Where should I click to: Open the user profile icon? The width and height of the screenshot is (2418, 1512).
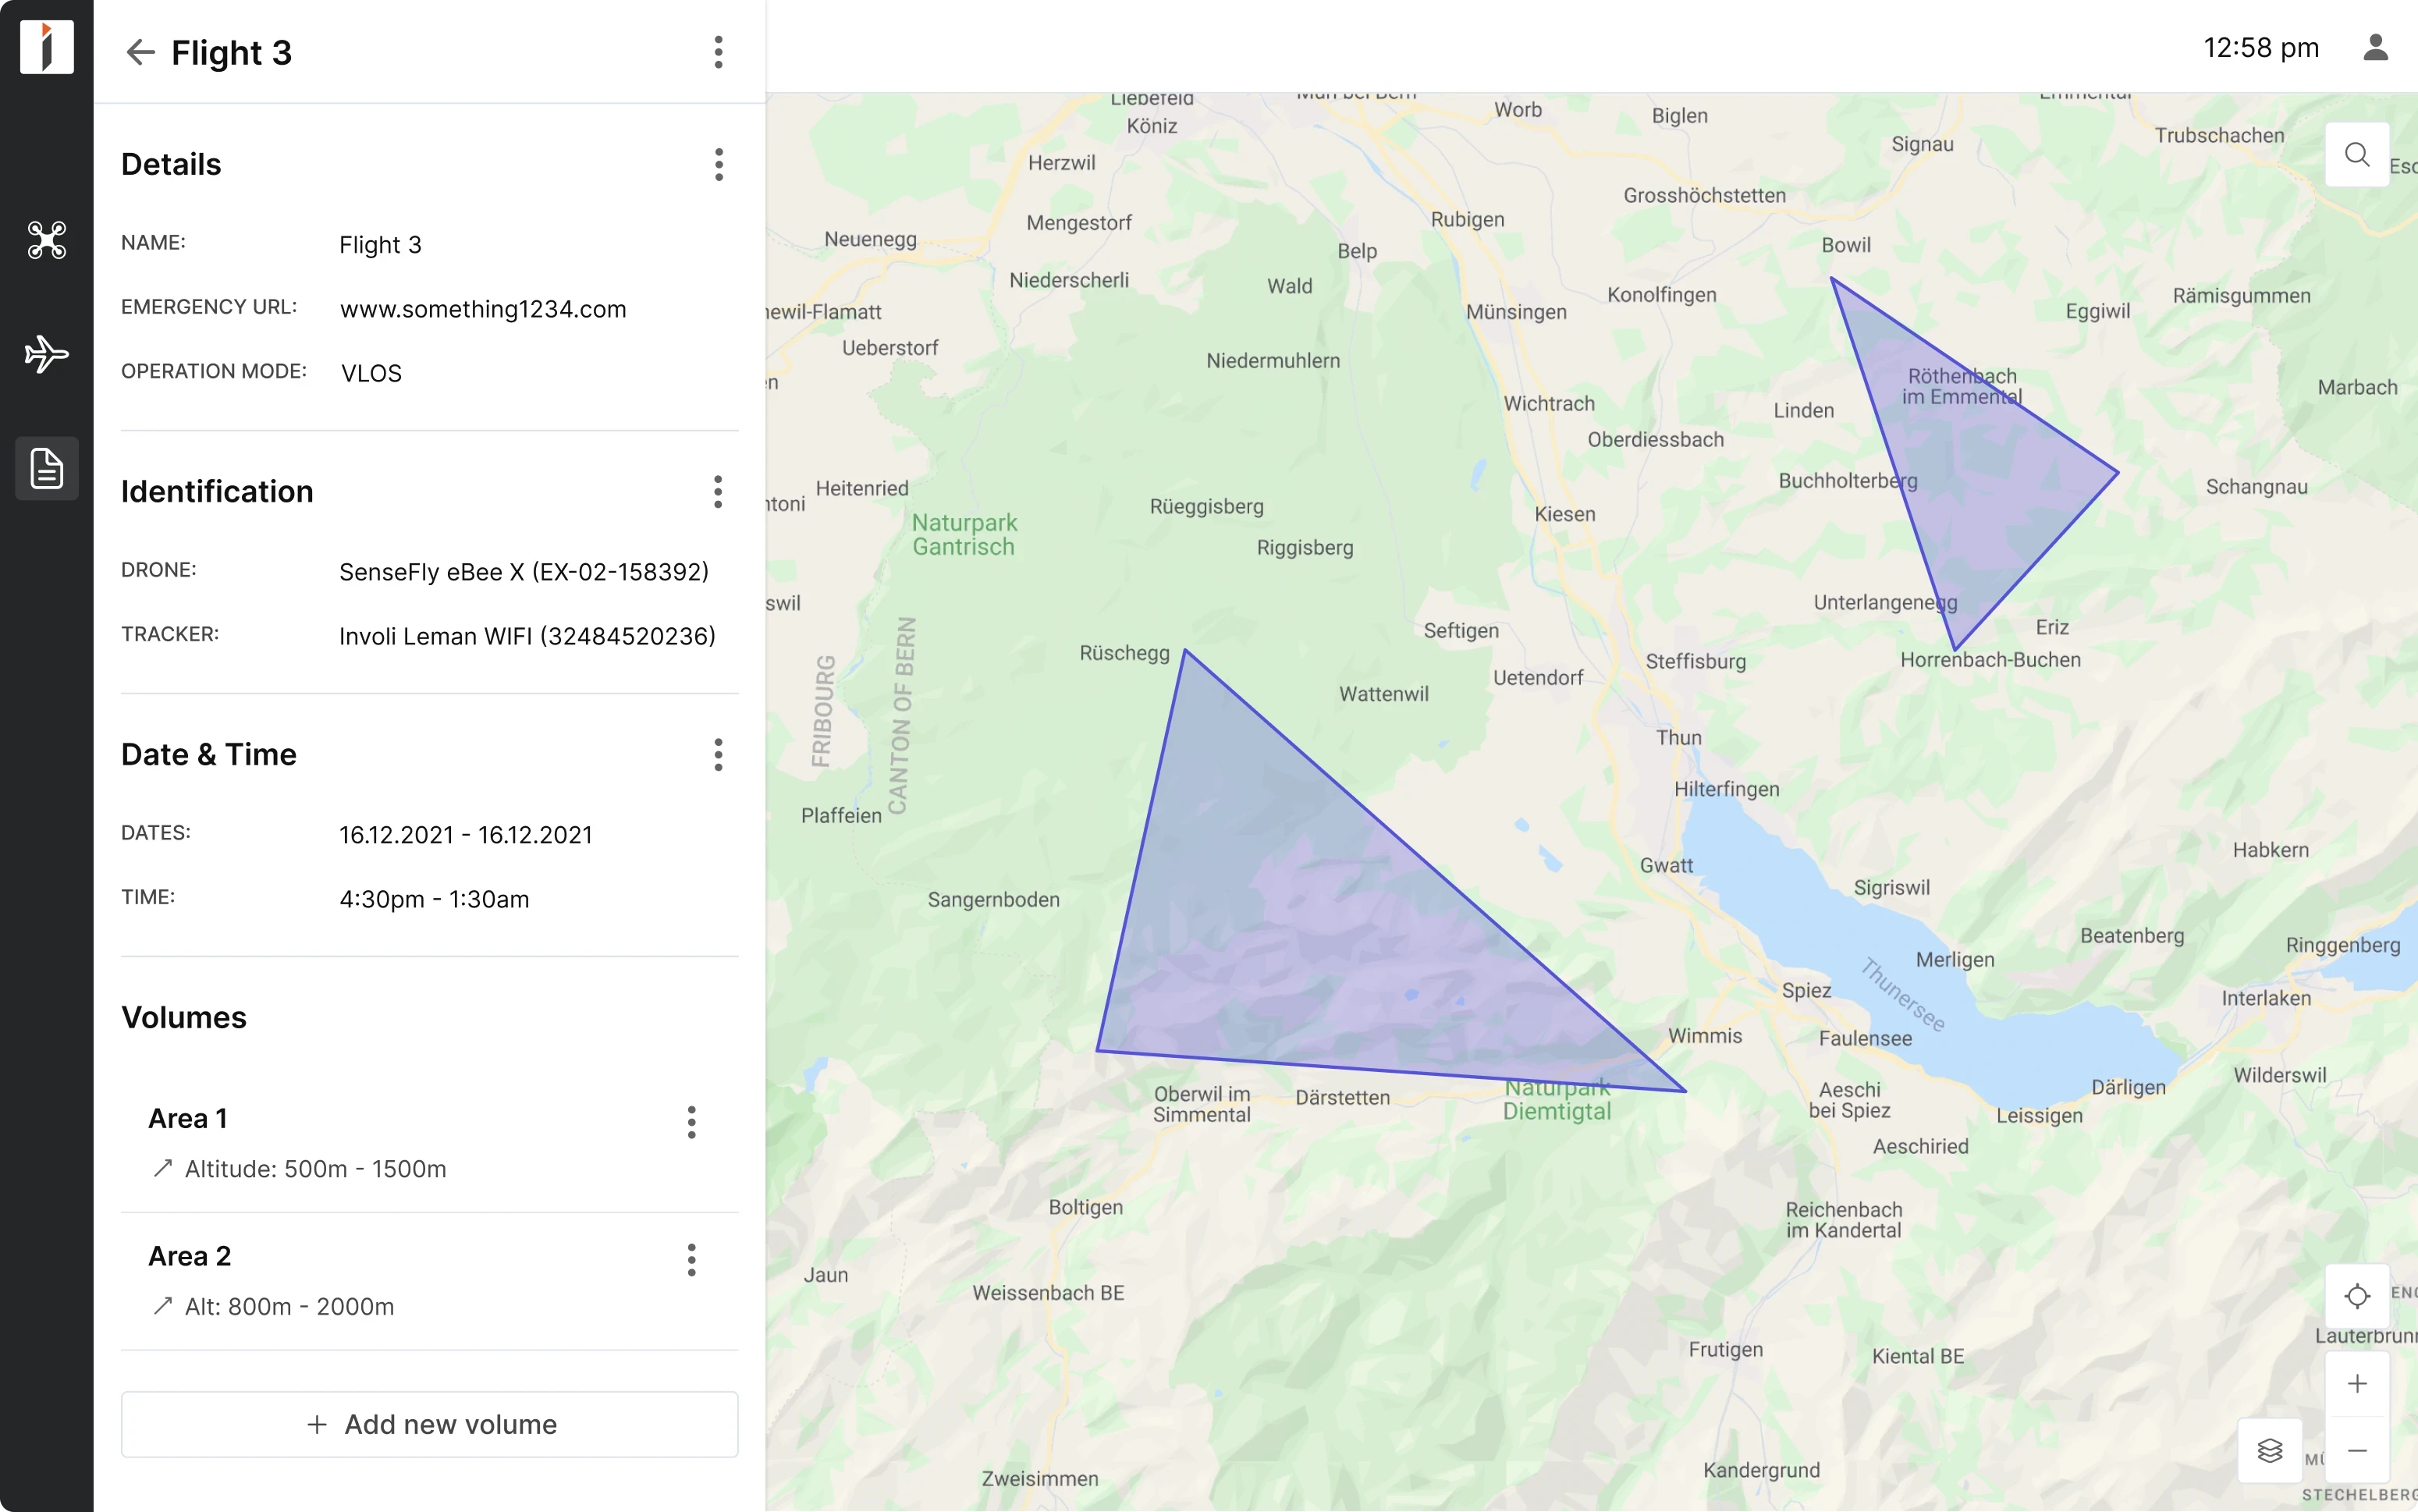2377,47
